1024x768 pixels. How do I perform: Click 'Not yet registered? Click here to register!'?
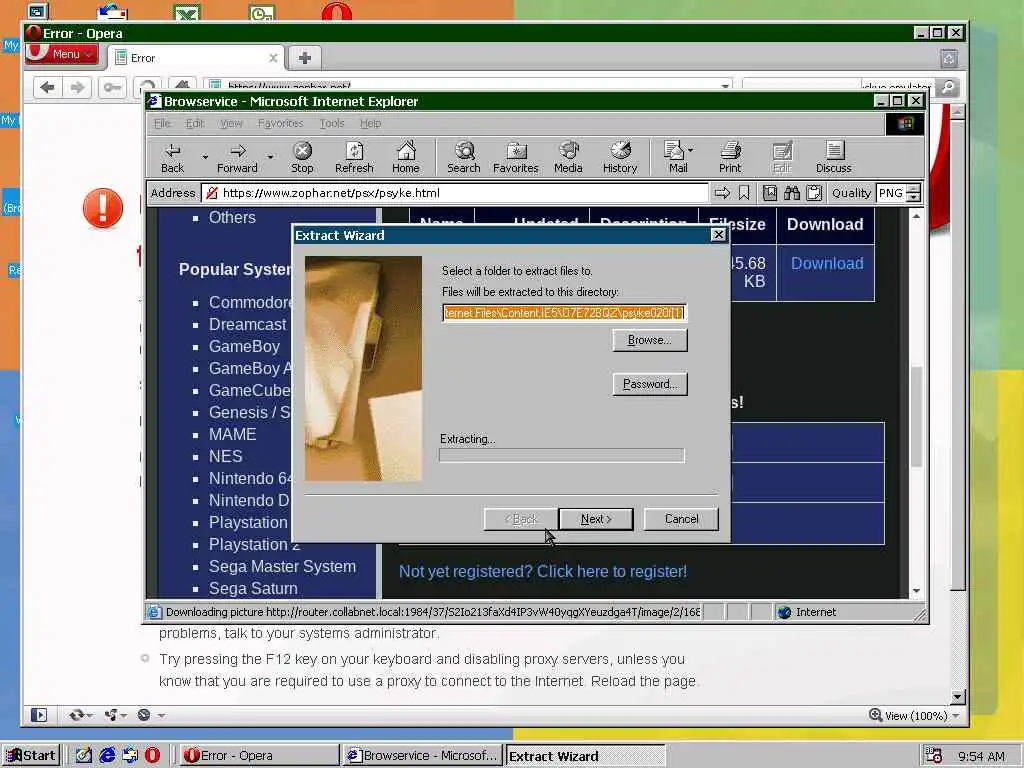[543, 571]
